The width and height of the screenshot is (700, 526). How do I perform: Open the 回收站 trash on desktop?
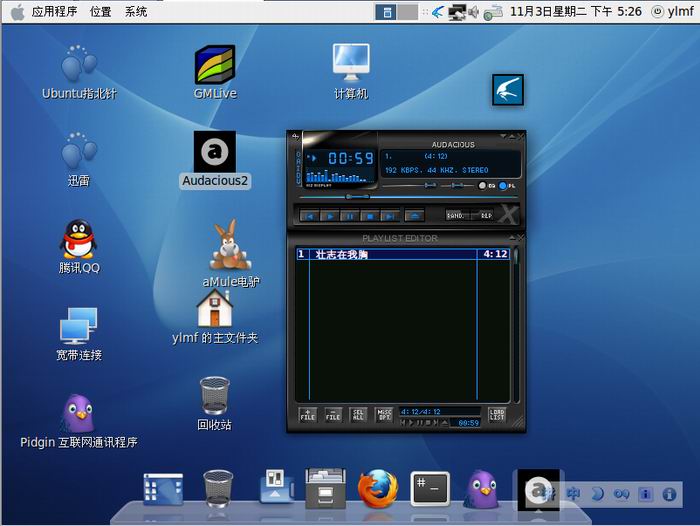point(215,404)
